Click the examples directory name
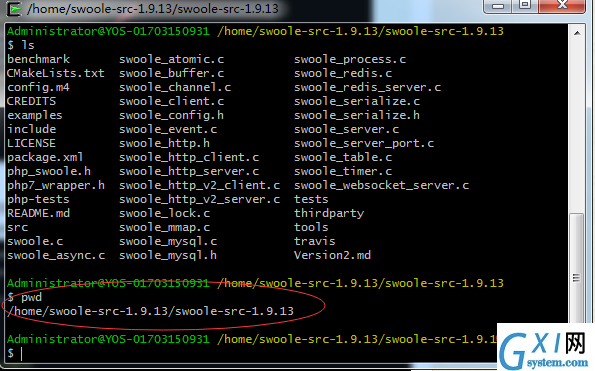Viewport: 595px width, 371px height. click(x=35, y=115)
